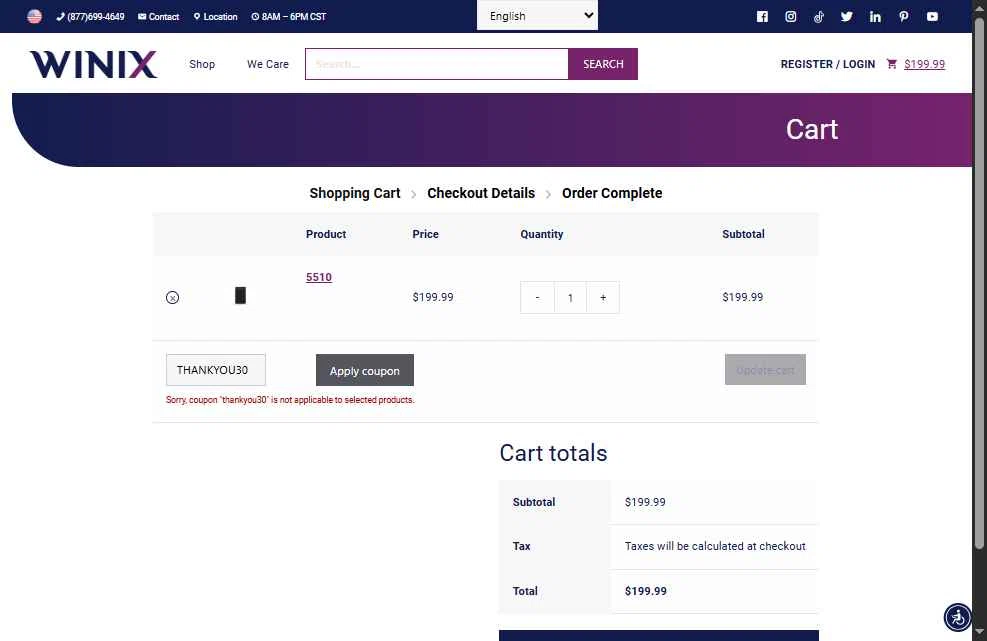This screenshot has width=987, height=641.
Task: Open the Twitter social icon
Action: 847,16
